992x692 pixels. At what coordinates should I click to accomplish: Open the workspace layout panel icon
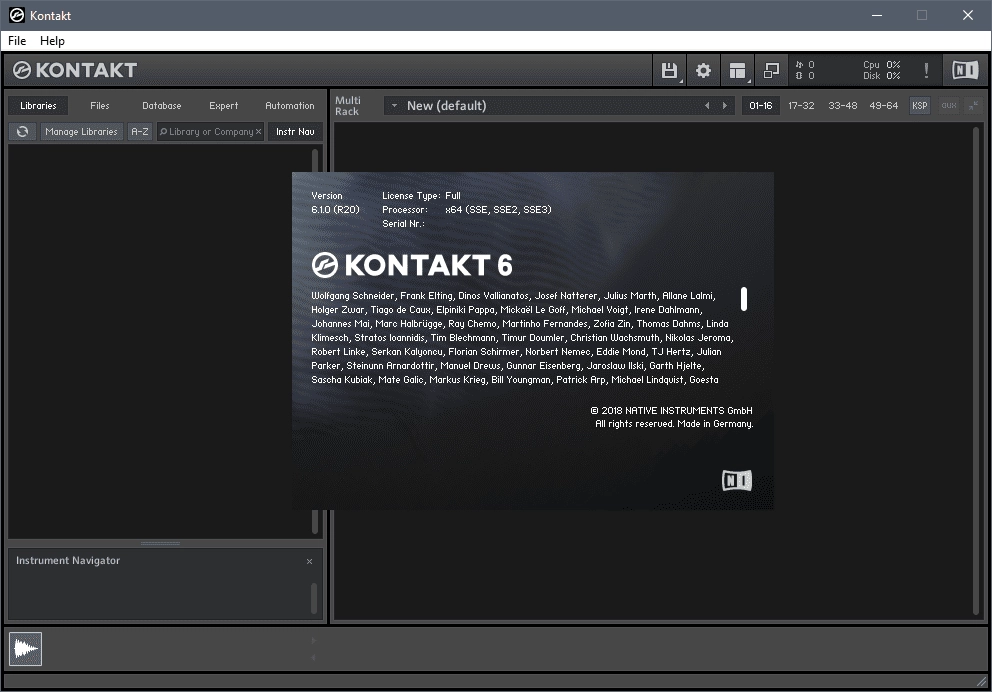tap(737, 70)
